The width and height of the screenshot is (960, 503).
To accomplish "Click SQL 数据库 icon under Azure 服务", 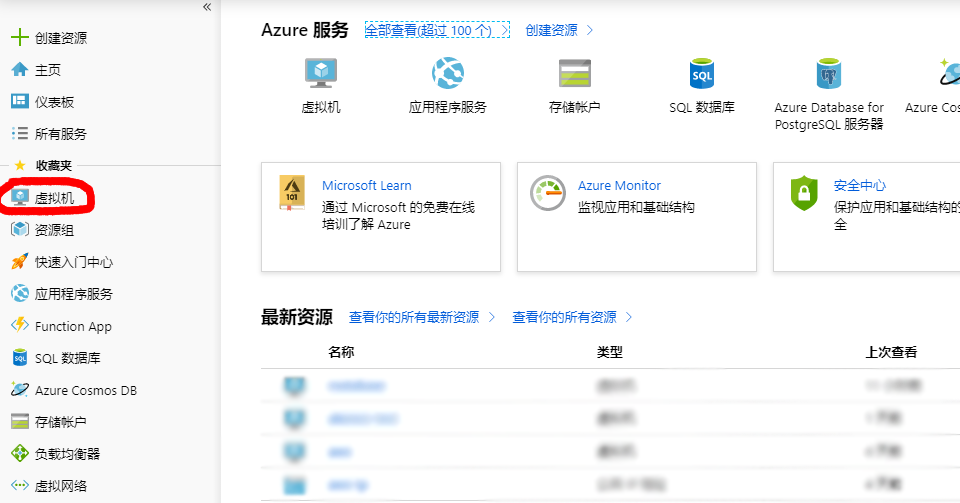I will pos(702,73).
